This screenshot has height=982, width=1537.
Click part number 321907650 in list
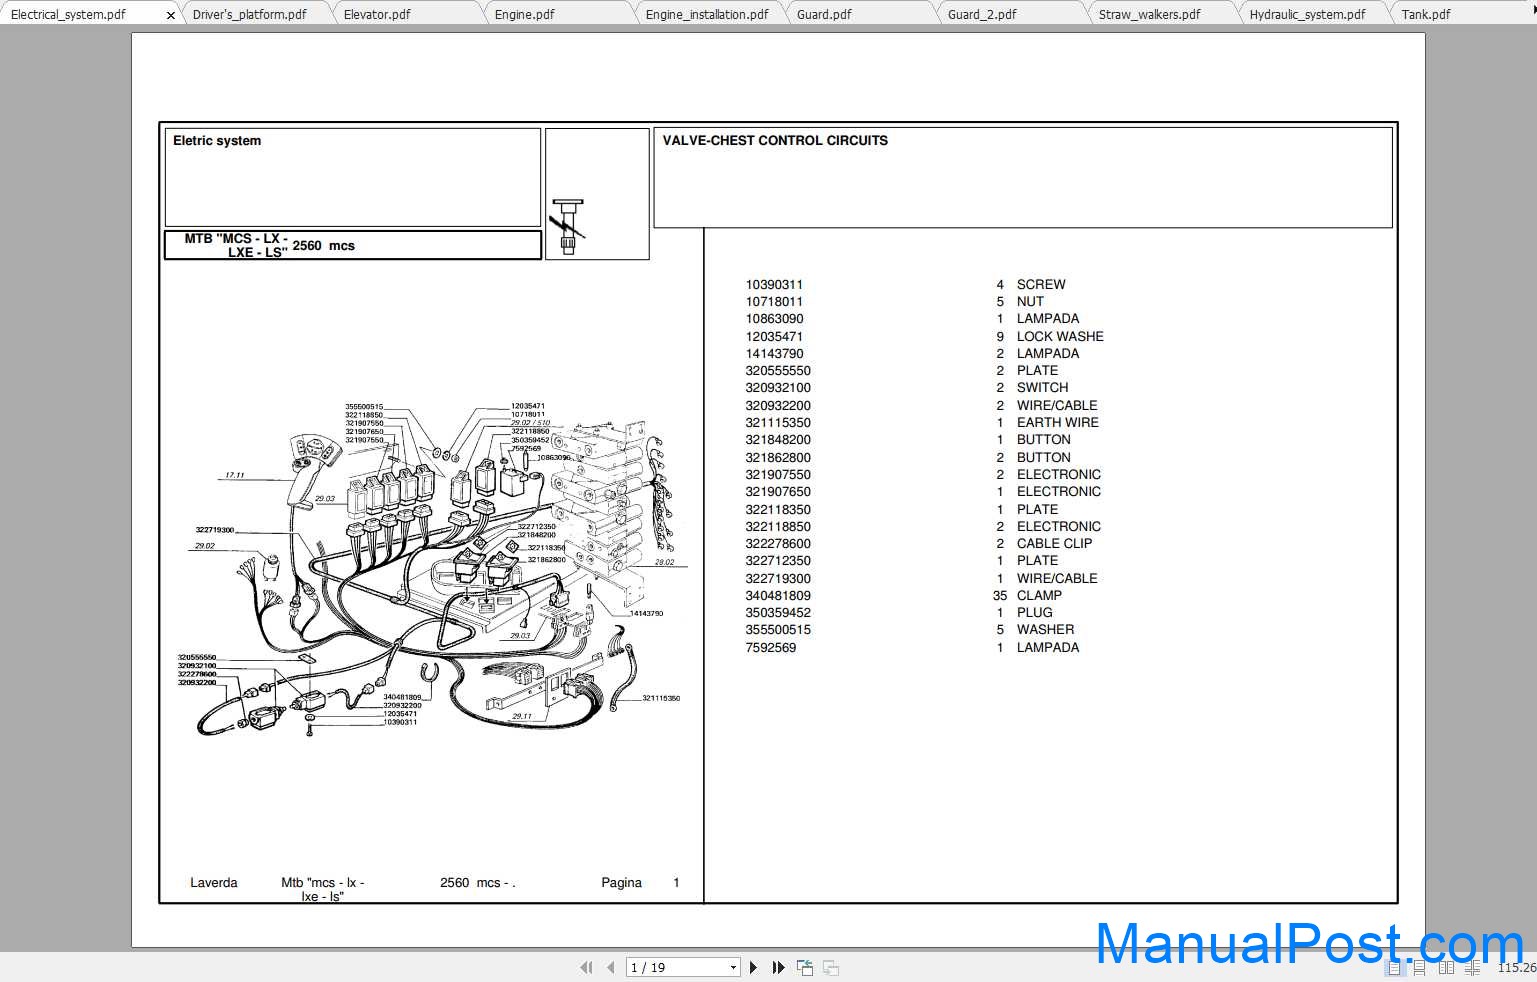[778, 492]
